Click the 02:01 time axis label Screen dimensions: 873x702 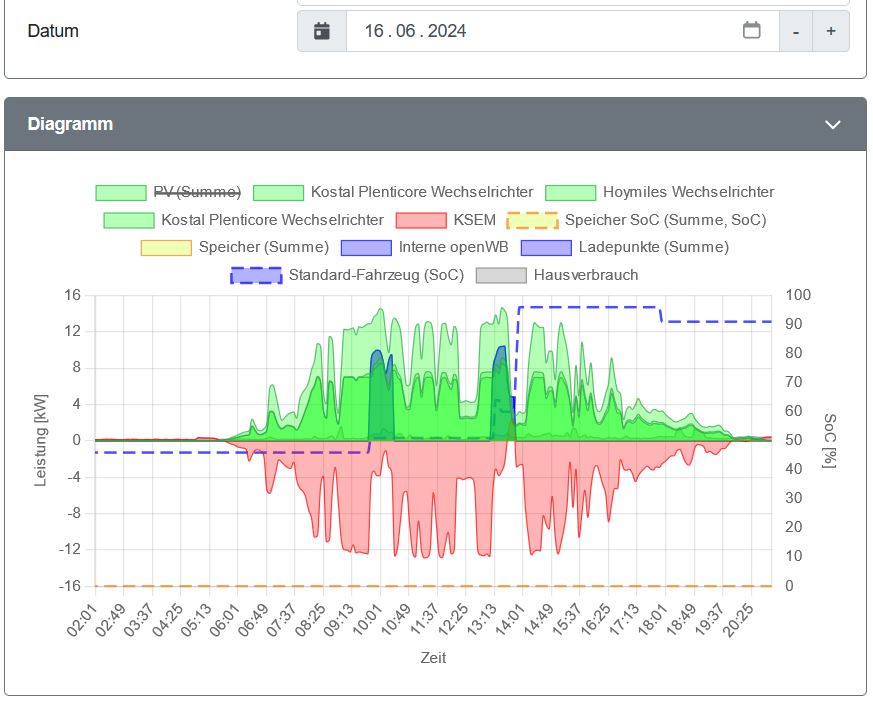point(82,620)
